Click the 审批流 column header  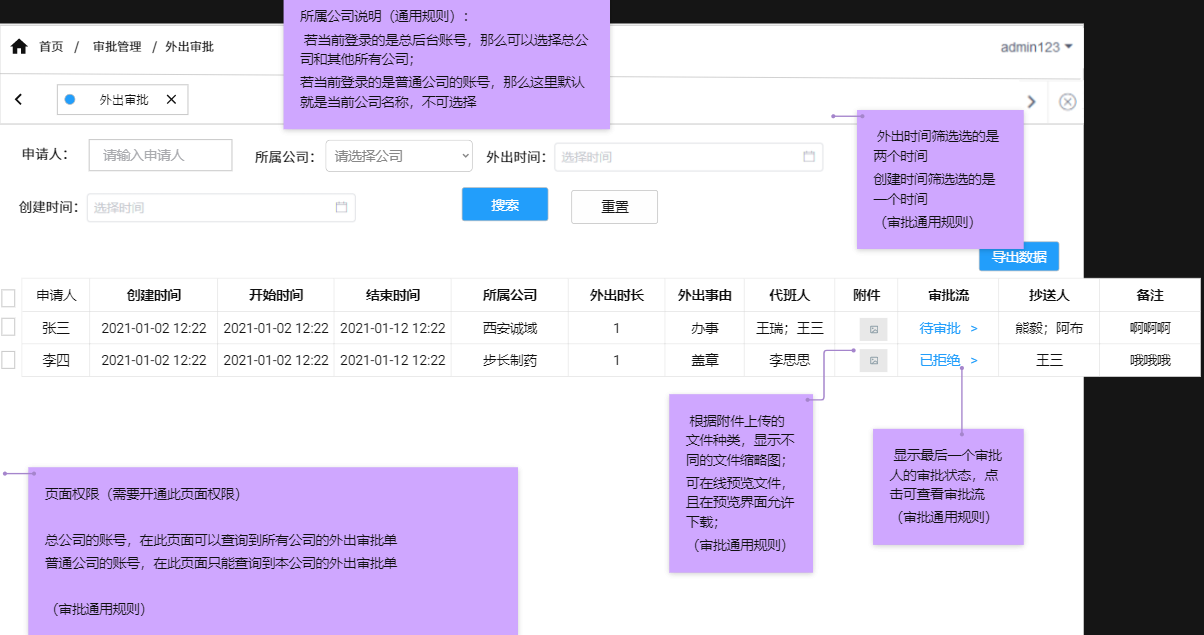click(x=949, y=295)
